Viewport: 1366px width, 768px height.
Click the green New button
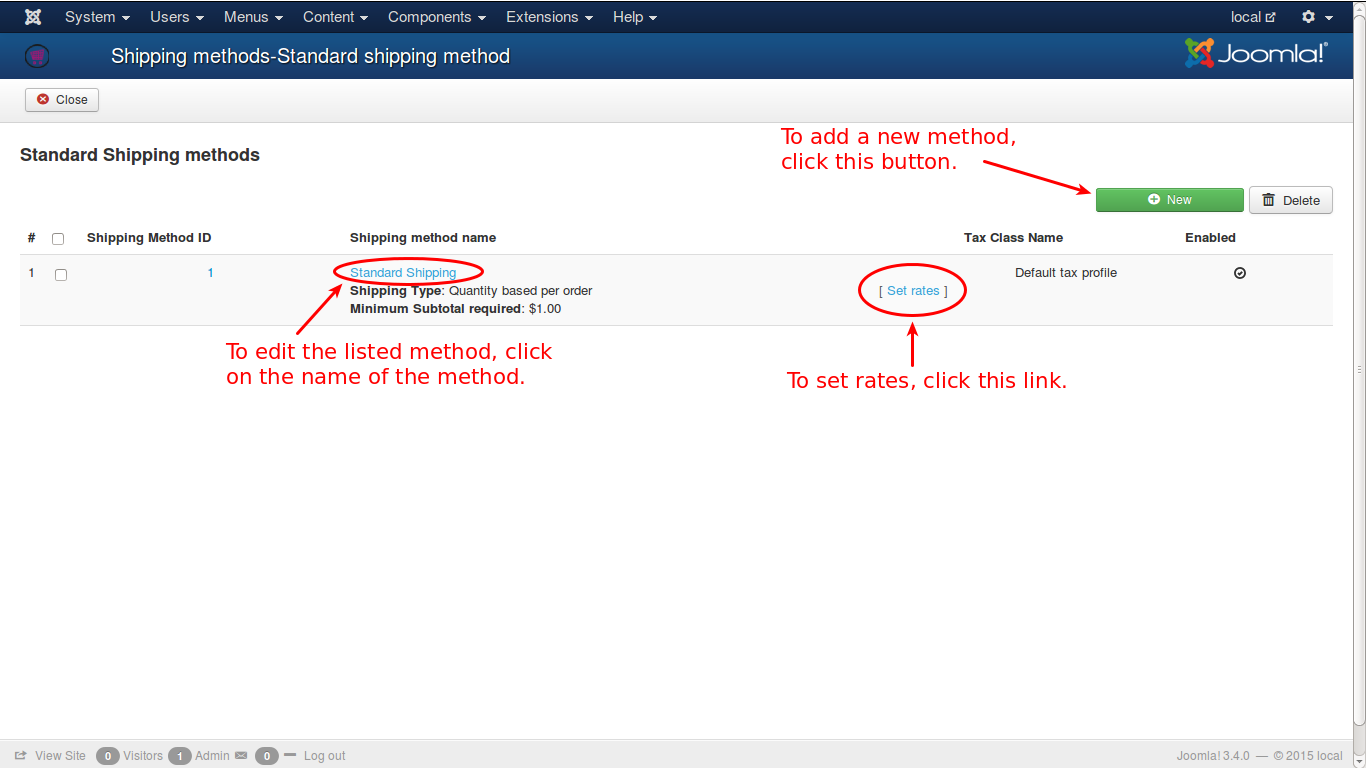[x=1169, y=200]
